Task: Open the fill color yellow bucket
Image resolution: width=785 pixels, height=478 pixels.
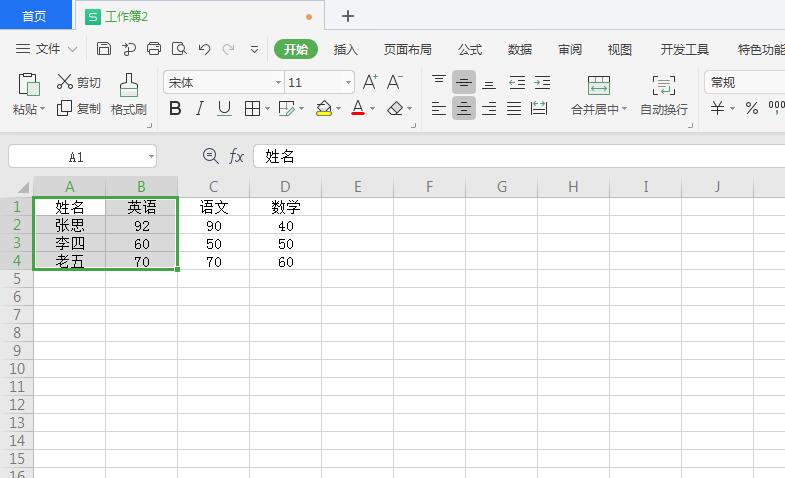Action: [x=324, y=108]
